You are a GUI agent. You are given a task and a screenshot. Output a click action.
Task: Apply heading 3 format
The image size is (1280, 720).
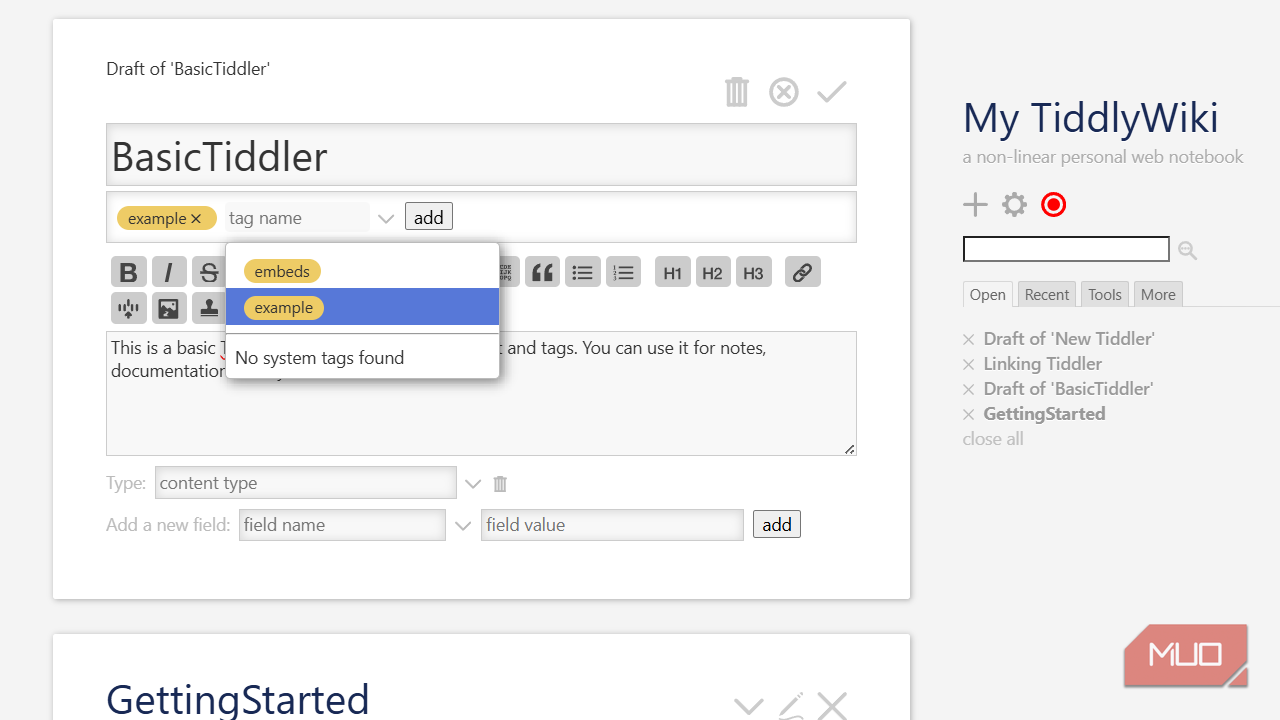754,272
